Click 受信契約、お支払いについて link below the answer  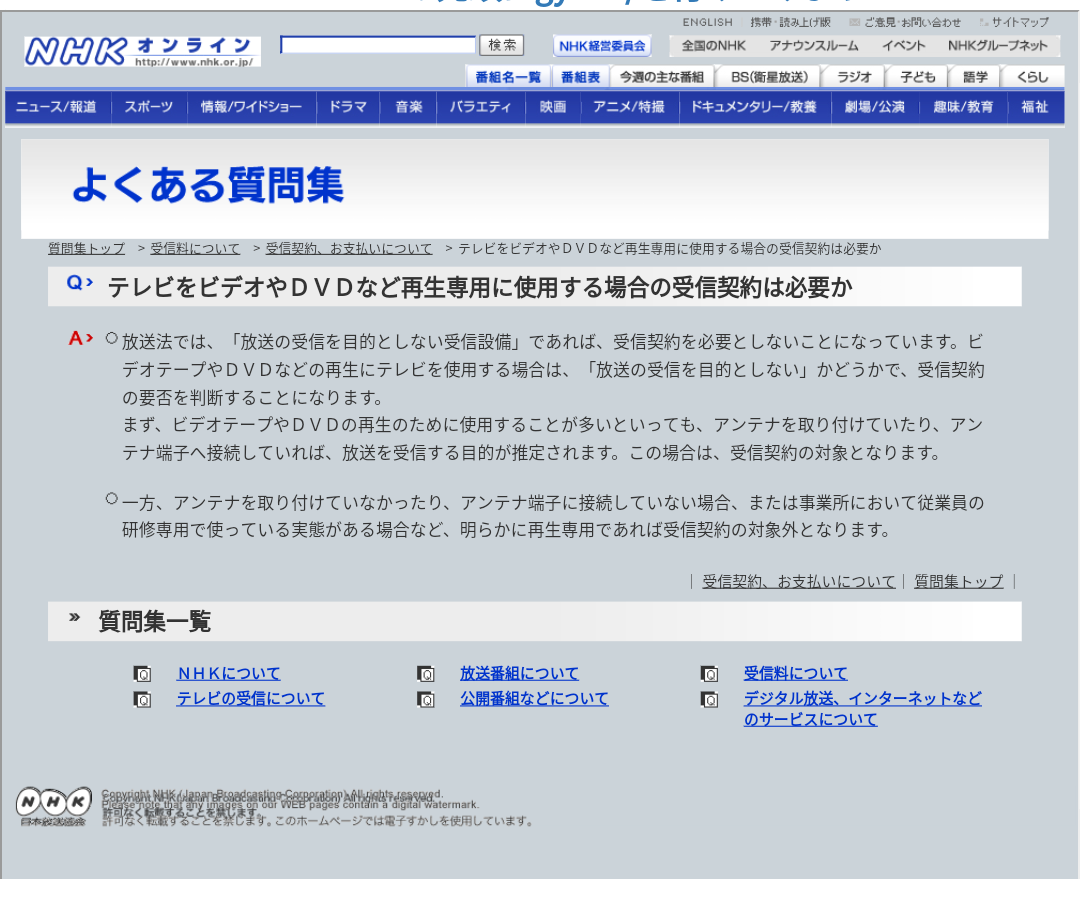click(x=798, y=582)
